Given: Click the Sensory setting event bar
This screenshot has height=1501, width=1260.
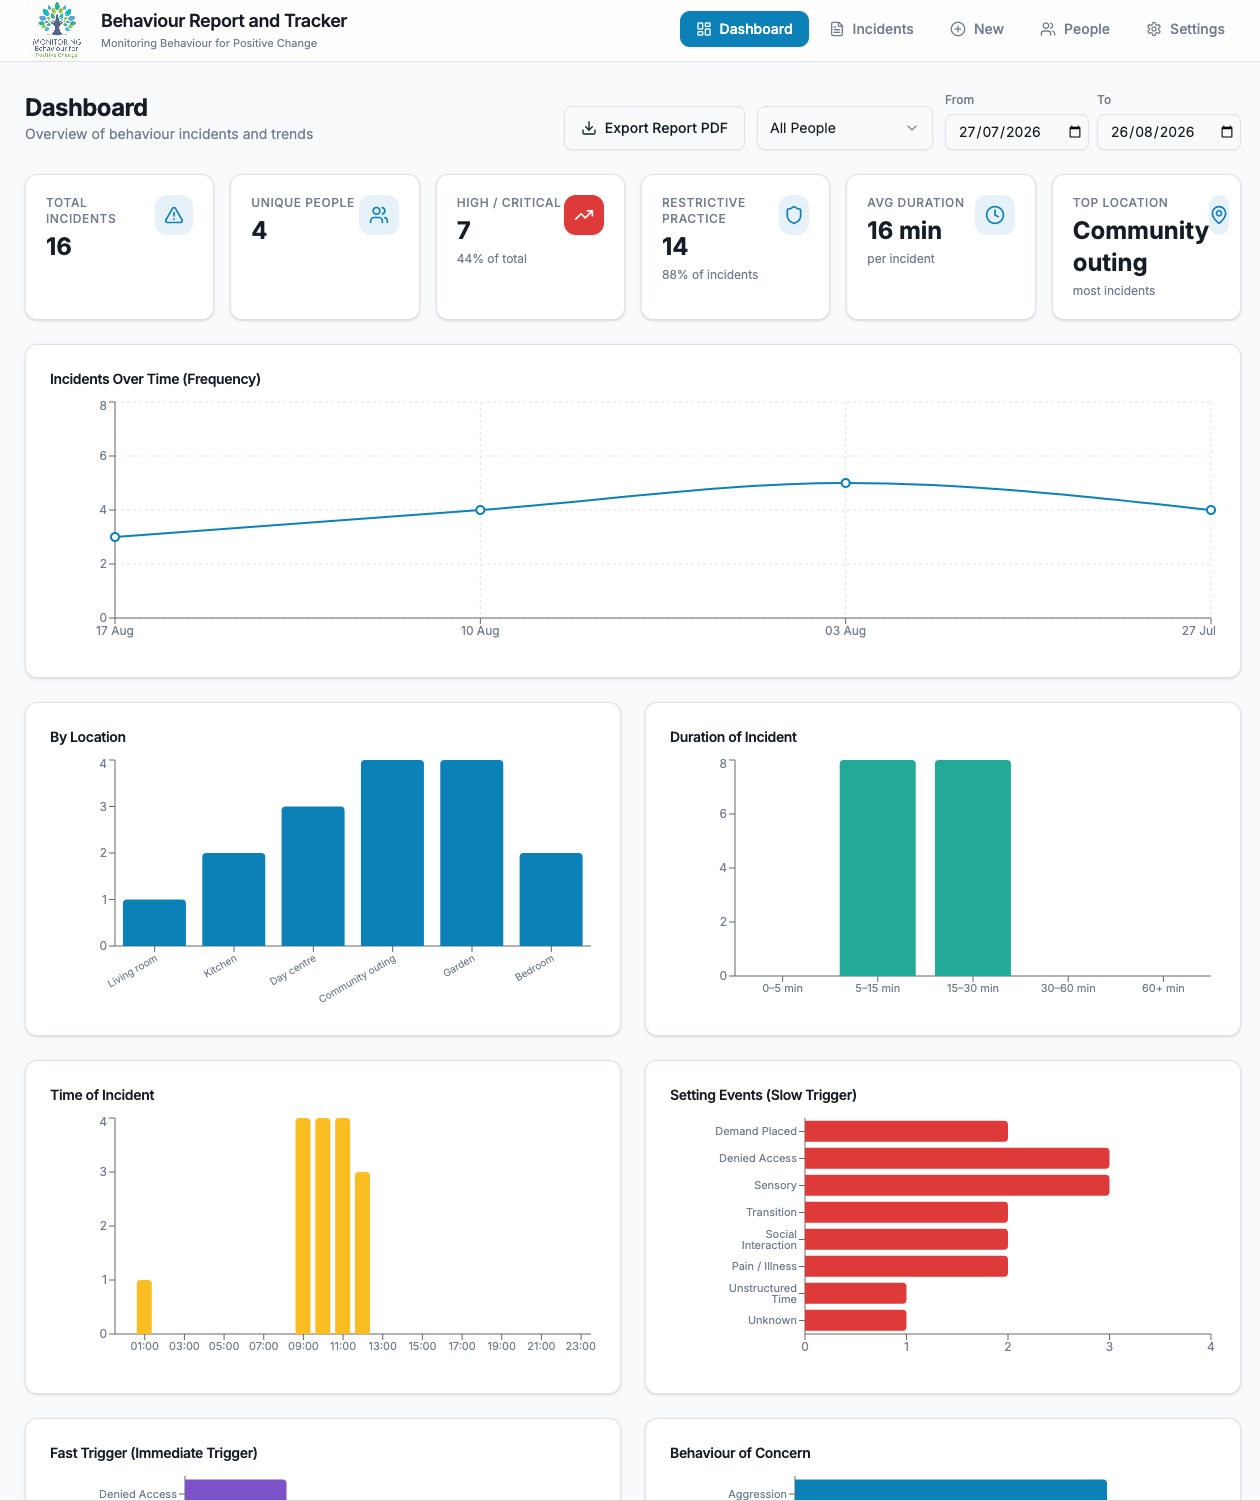Looking at the screenshot, I should (x=957, y=1185).
